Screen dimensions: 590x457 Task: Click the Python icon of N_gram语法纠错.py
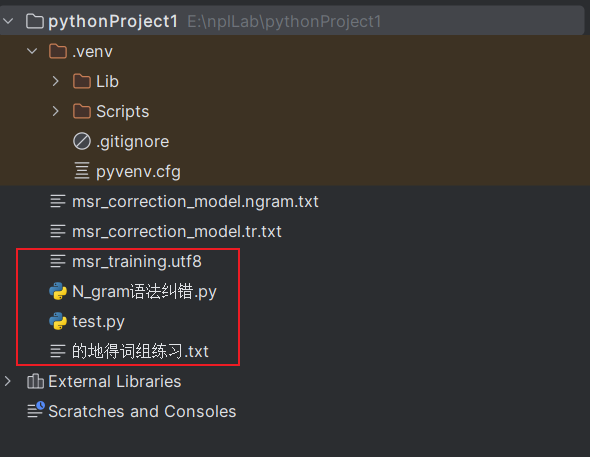(x=58, y=291)
